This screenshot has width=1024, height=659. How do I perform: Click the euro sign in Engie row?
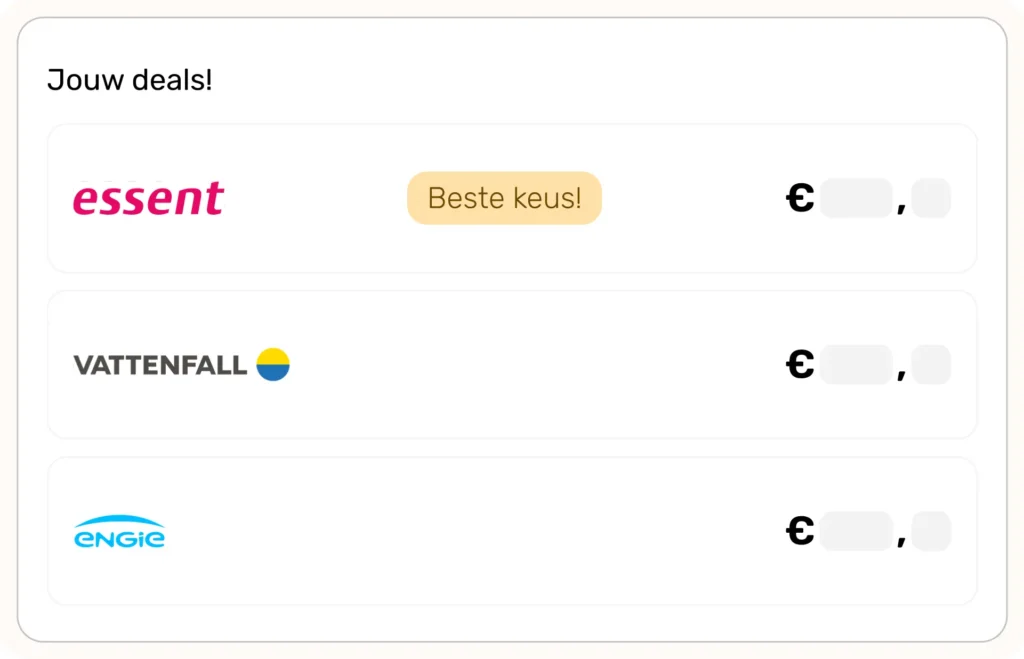click(x=800, y=531)
